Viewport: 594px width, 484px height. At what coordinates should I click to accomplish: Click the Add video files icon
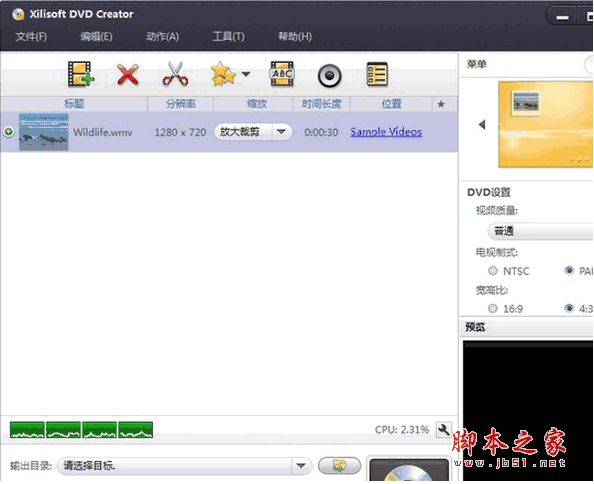pos(81,74)
